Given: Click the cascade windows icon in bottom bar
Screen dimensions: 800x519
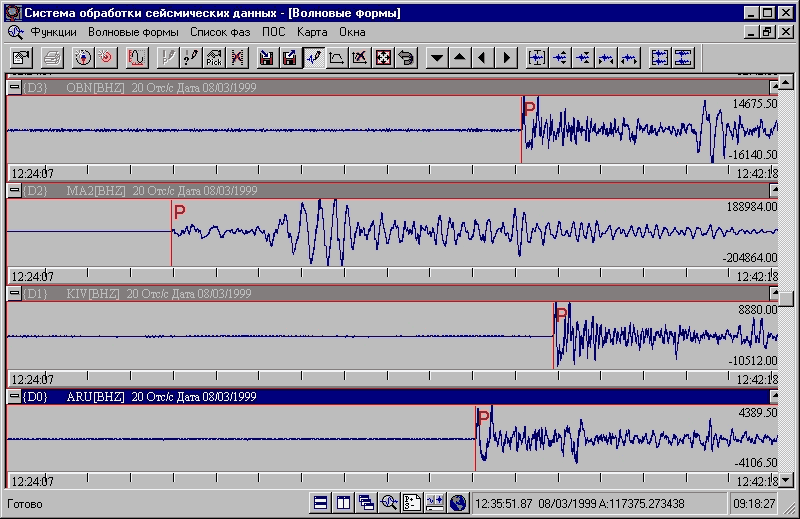Looking at the screenshot, I should pyautogui.click(x=366, y=503).
